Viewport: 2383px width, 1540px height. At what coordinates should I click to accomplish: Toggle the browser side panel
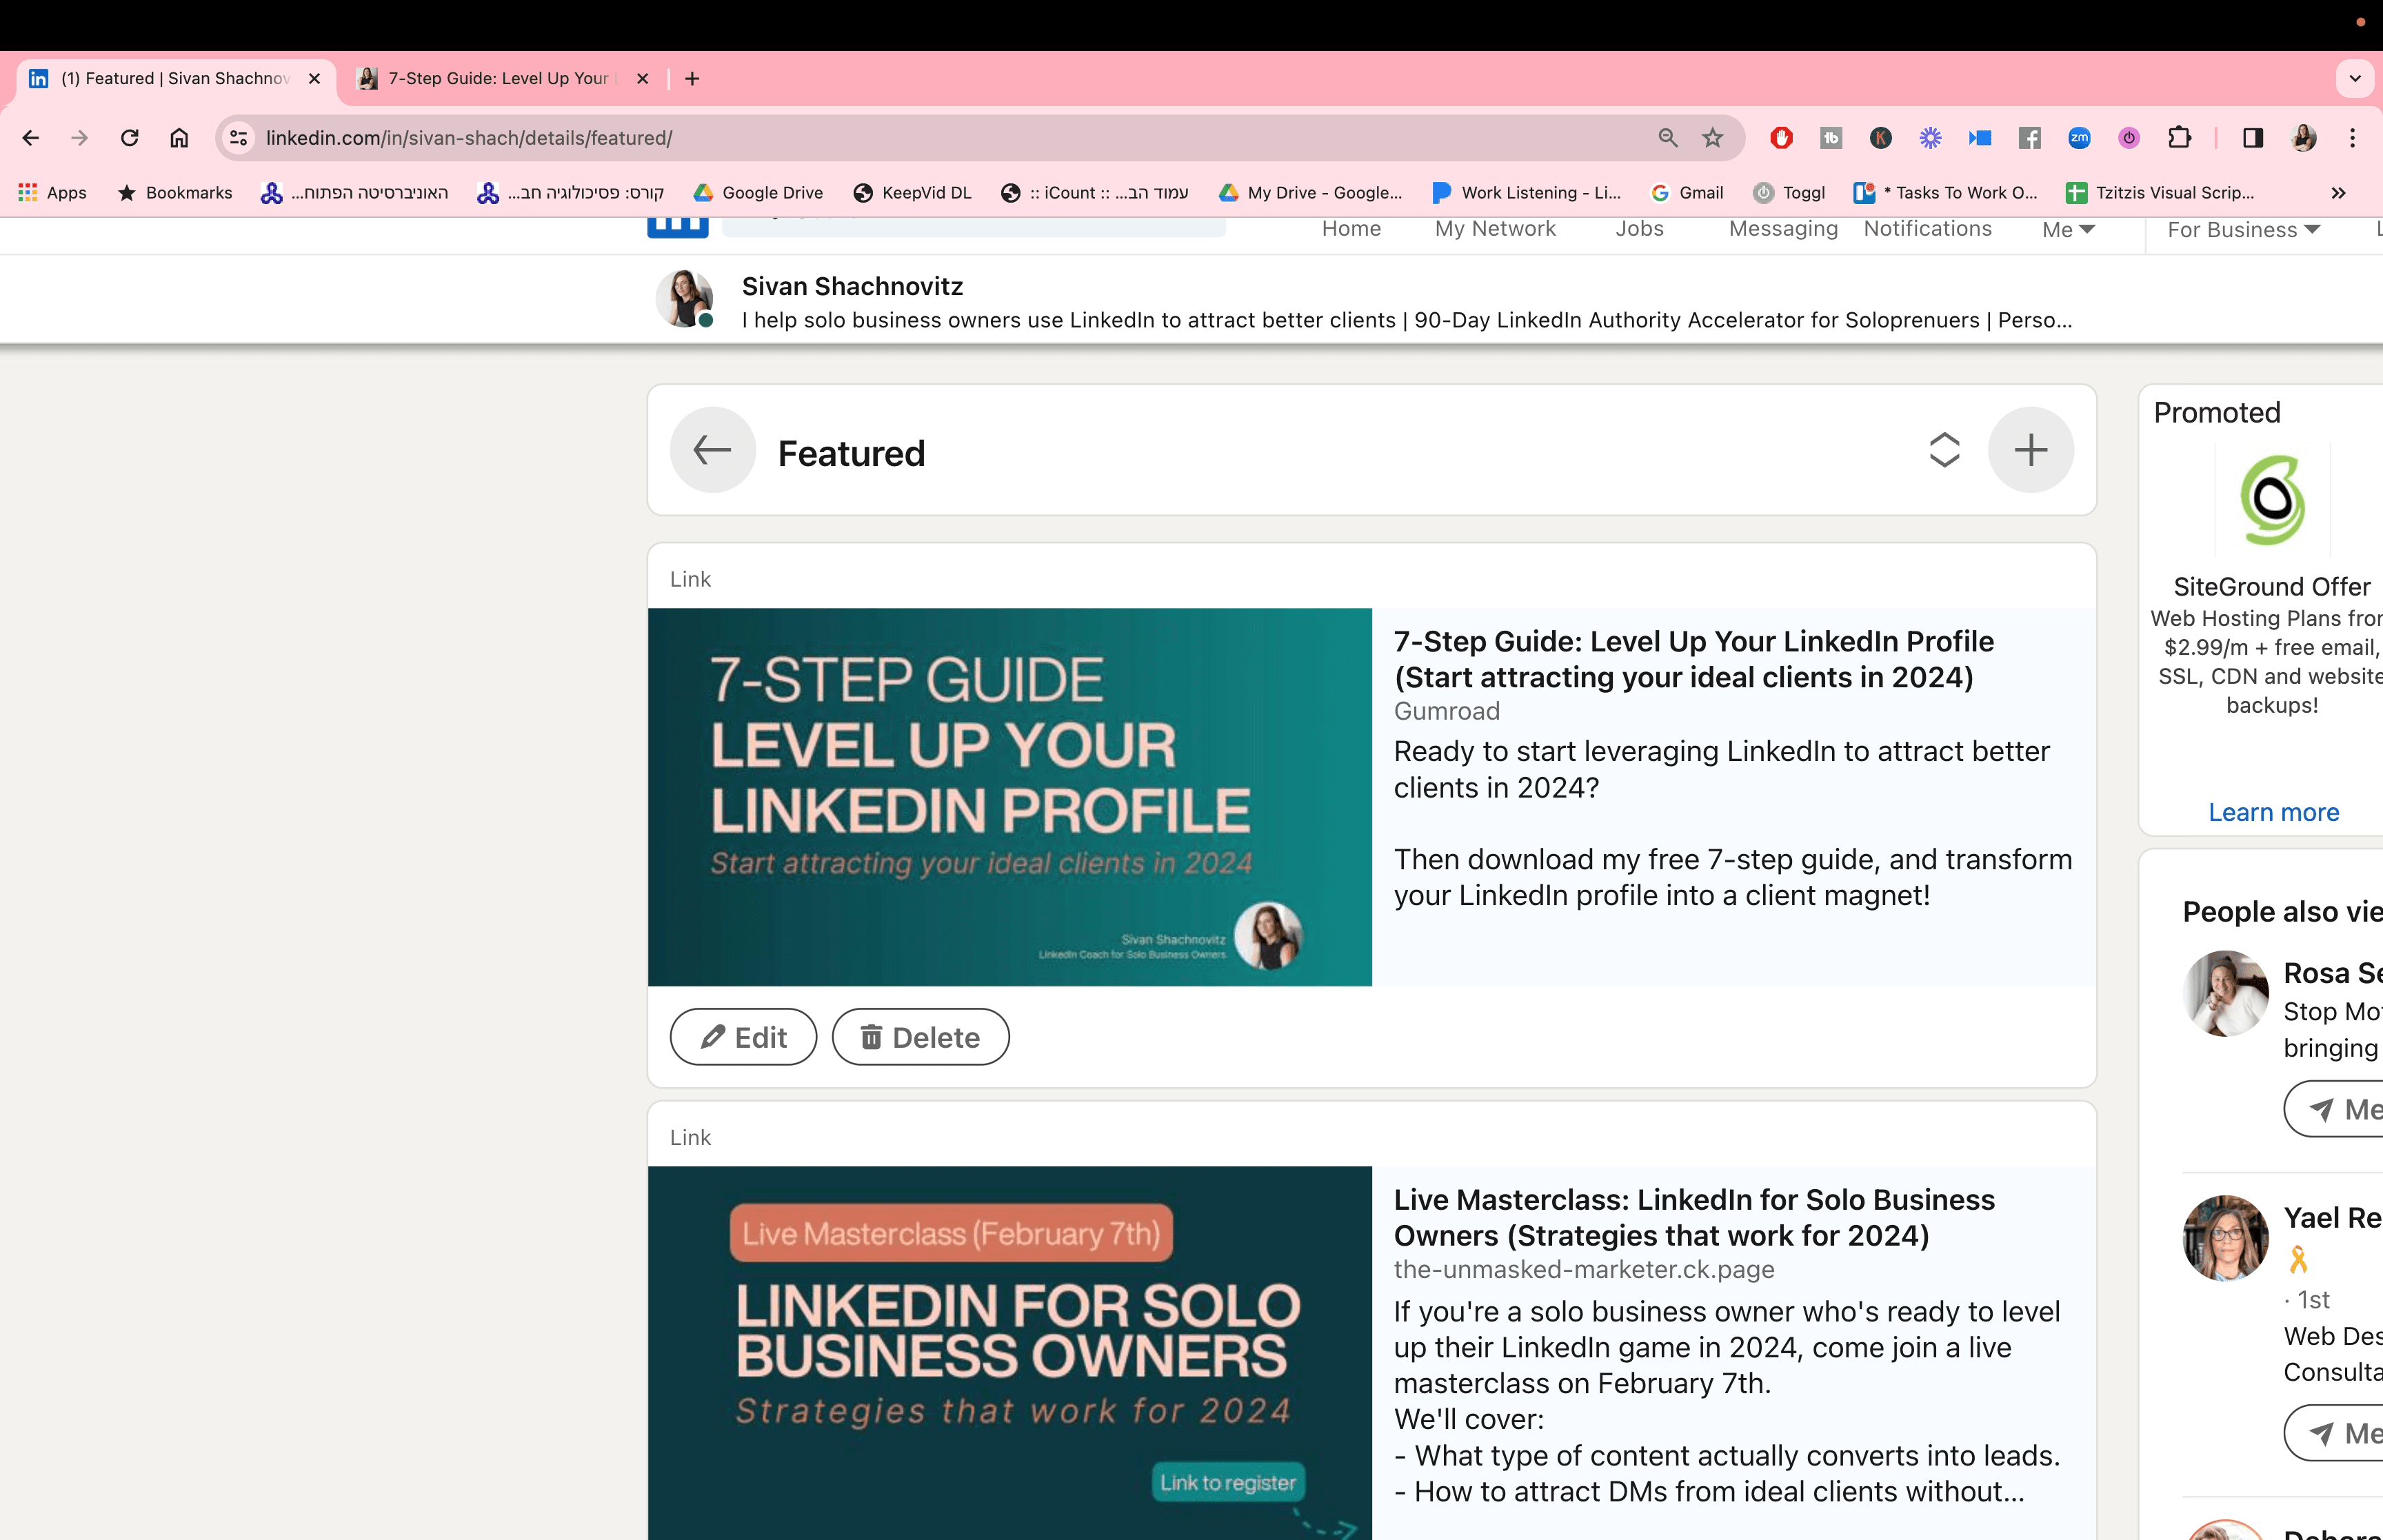click(2253, 138)
